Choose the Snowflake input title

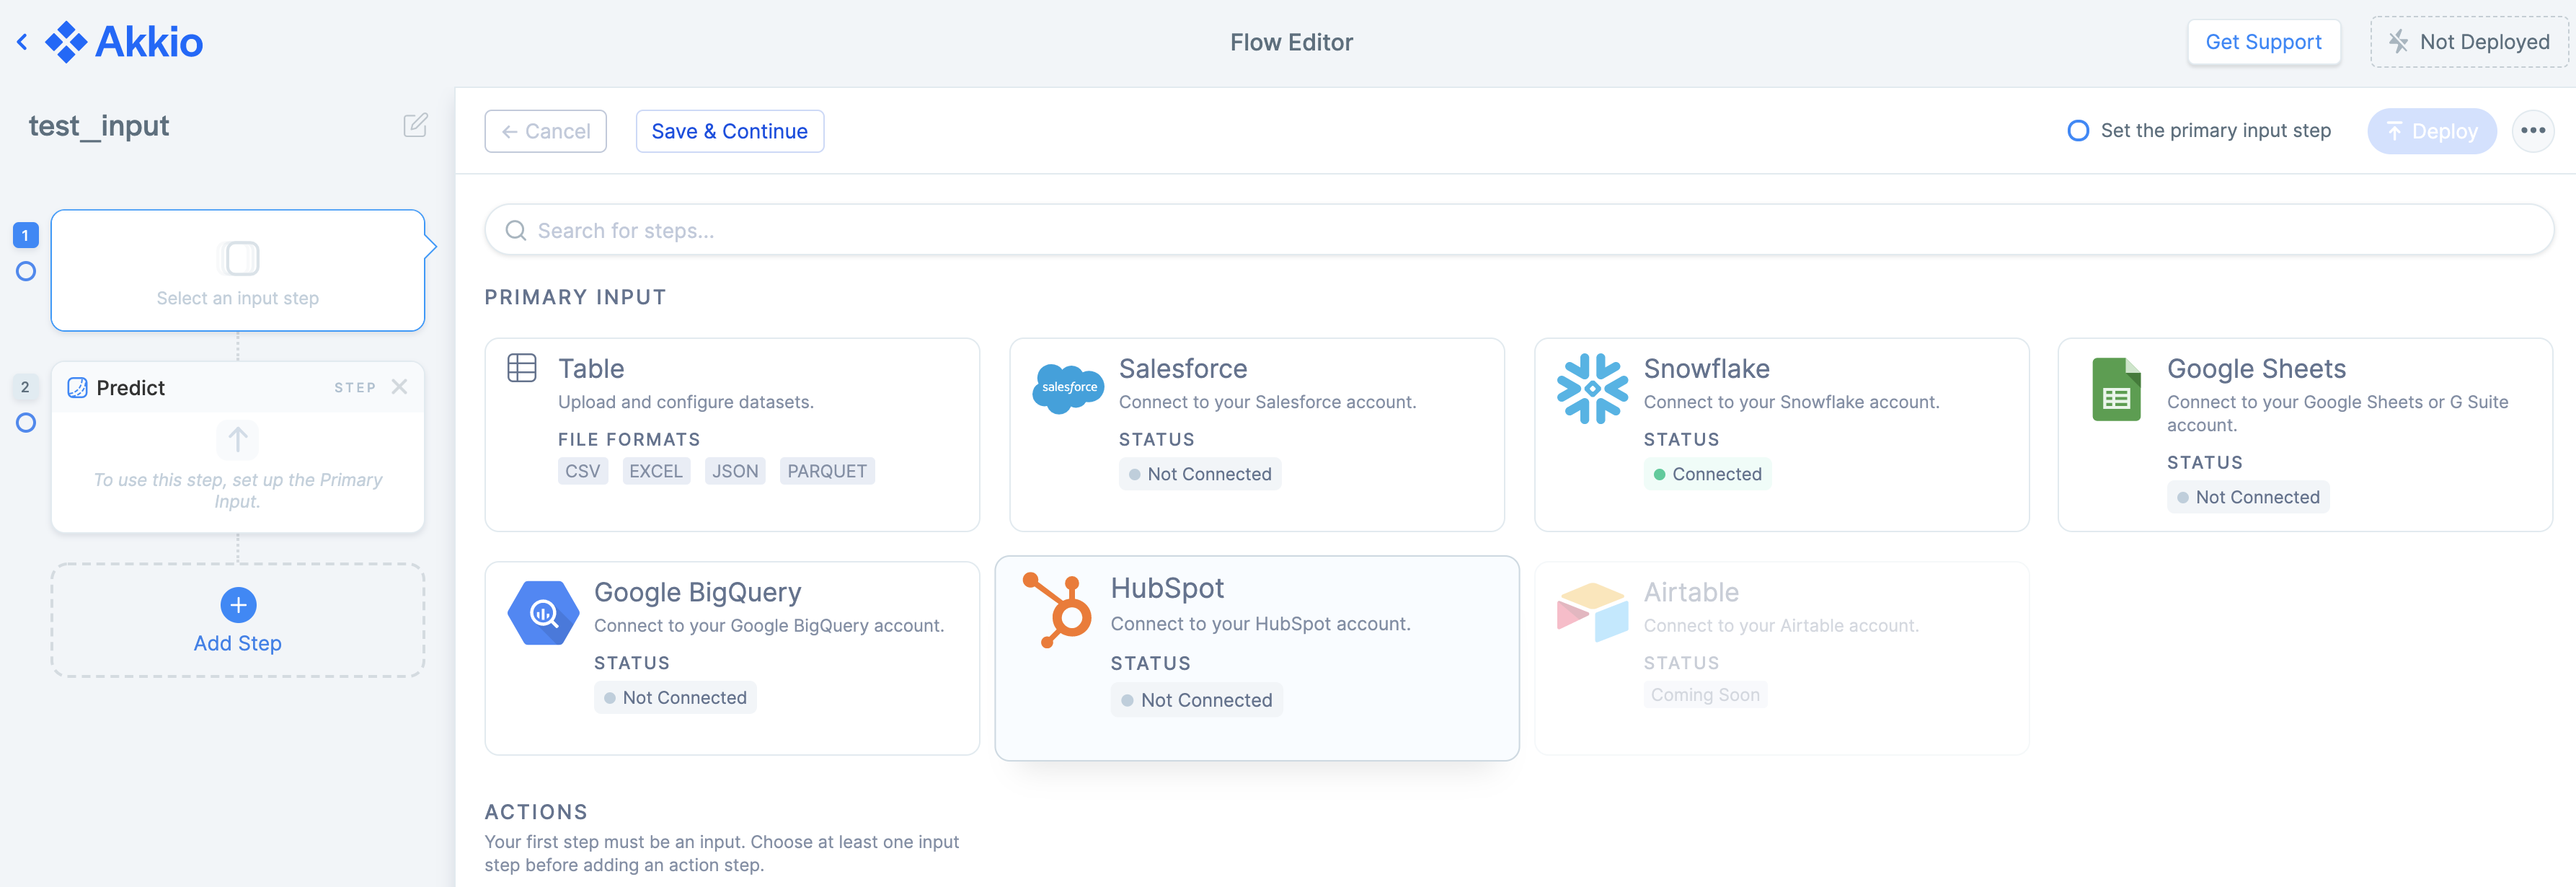pos(1706,369)
